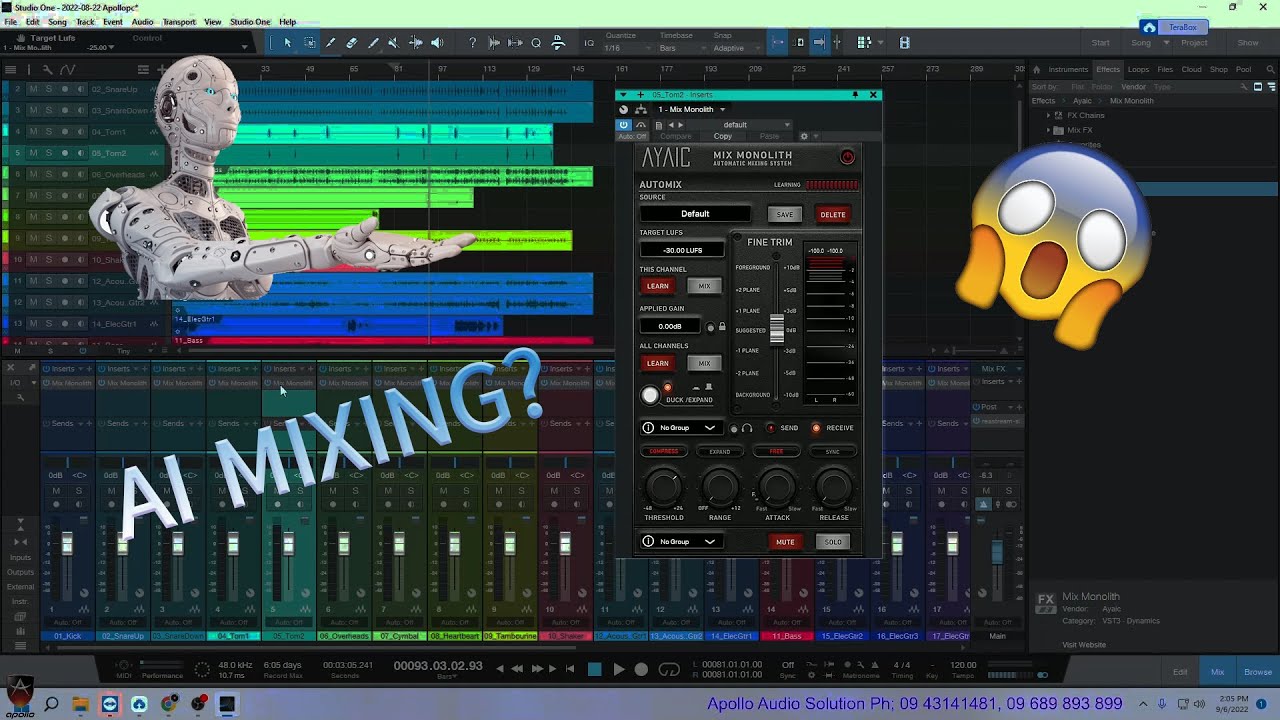Open the Transport menu

tap(179, 22)
